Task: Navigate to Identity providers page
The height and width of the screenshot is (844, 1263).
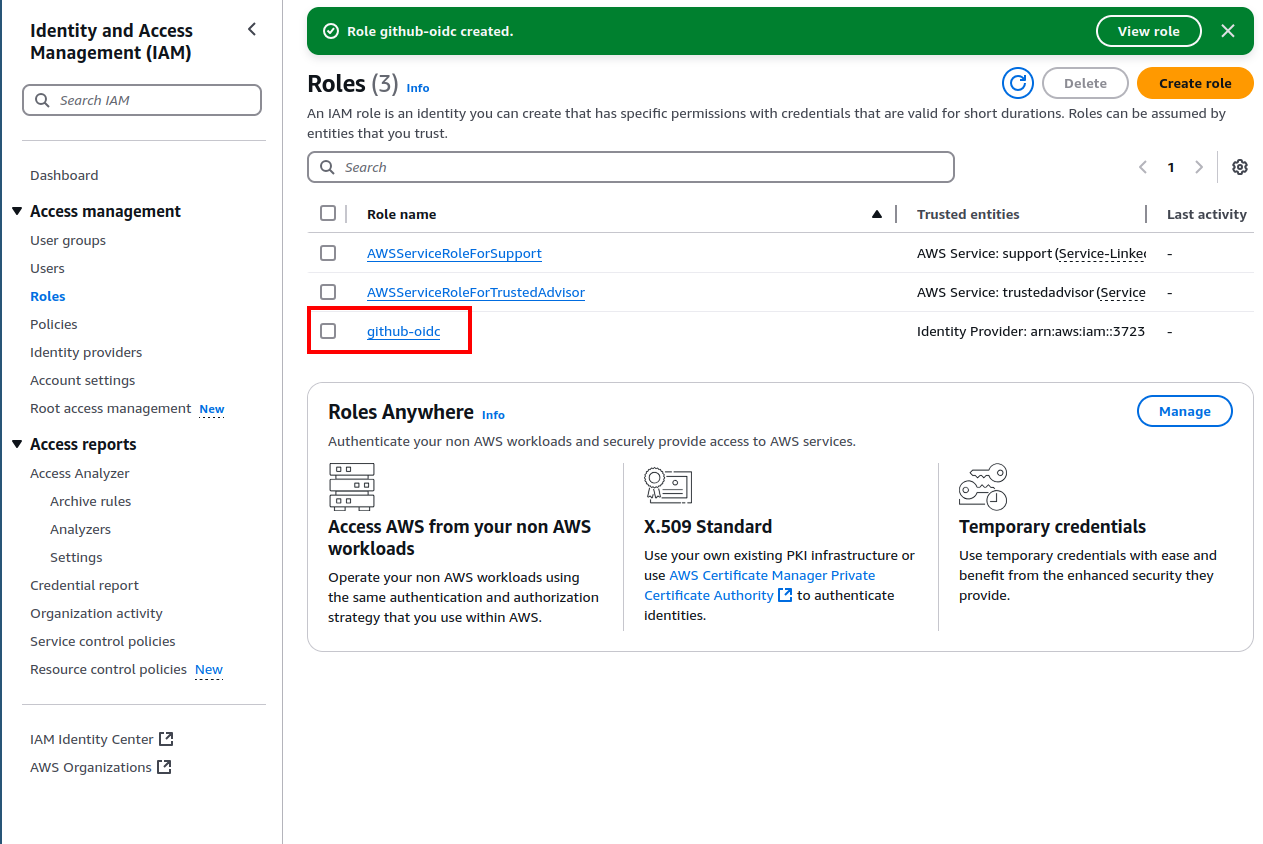Action: (86, 352)
